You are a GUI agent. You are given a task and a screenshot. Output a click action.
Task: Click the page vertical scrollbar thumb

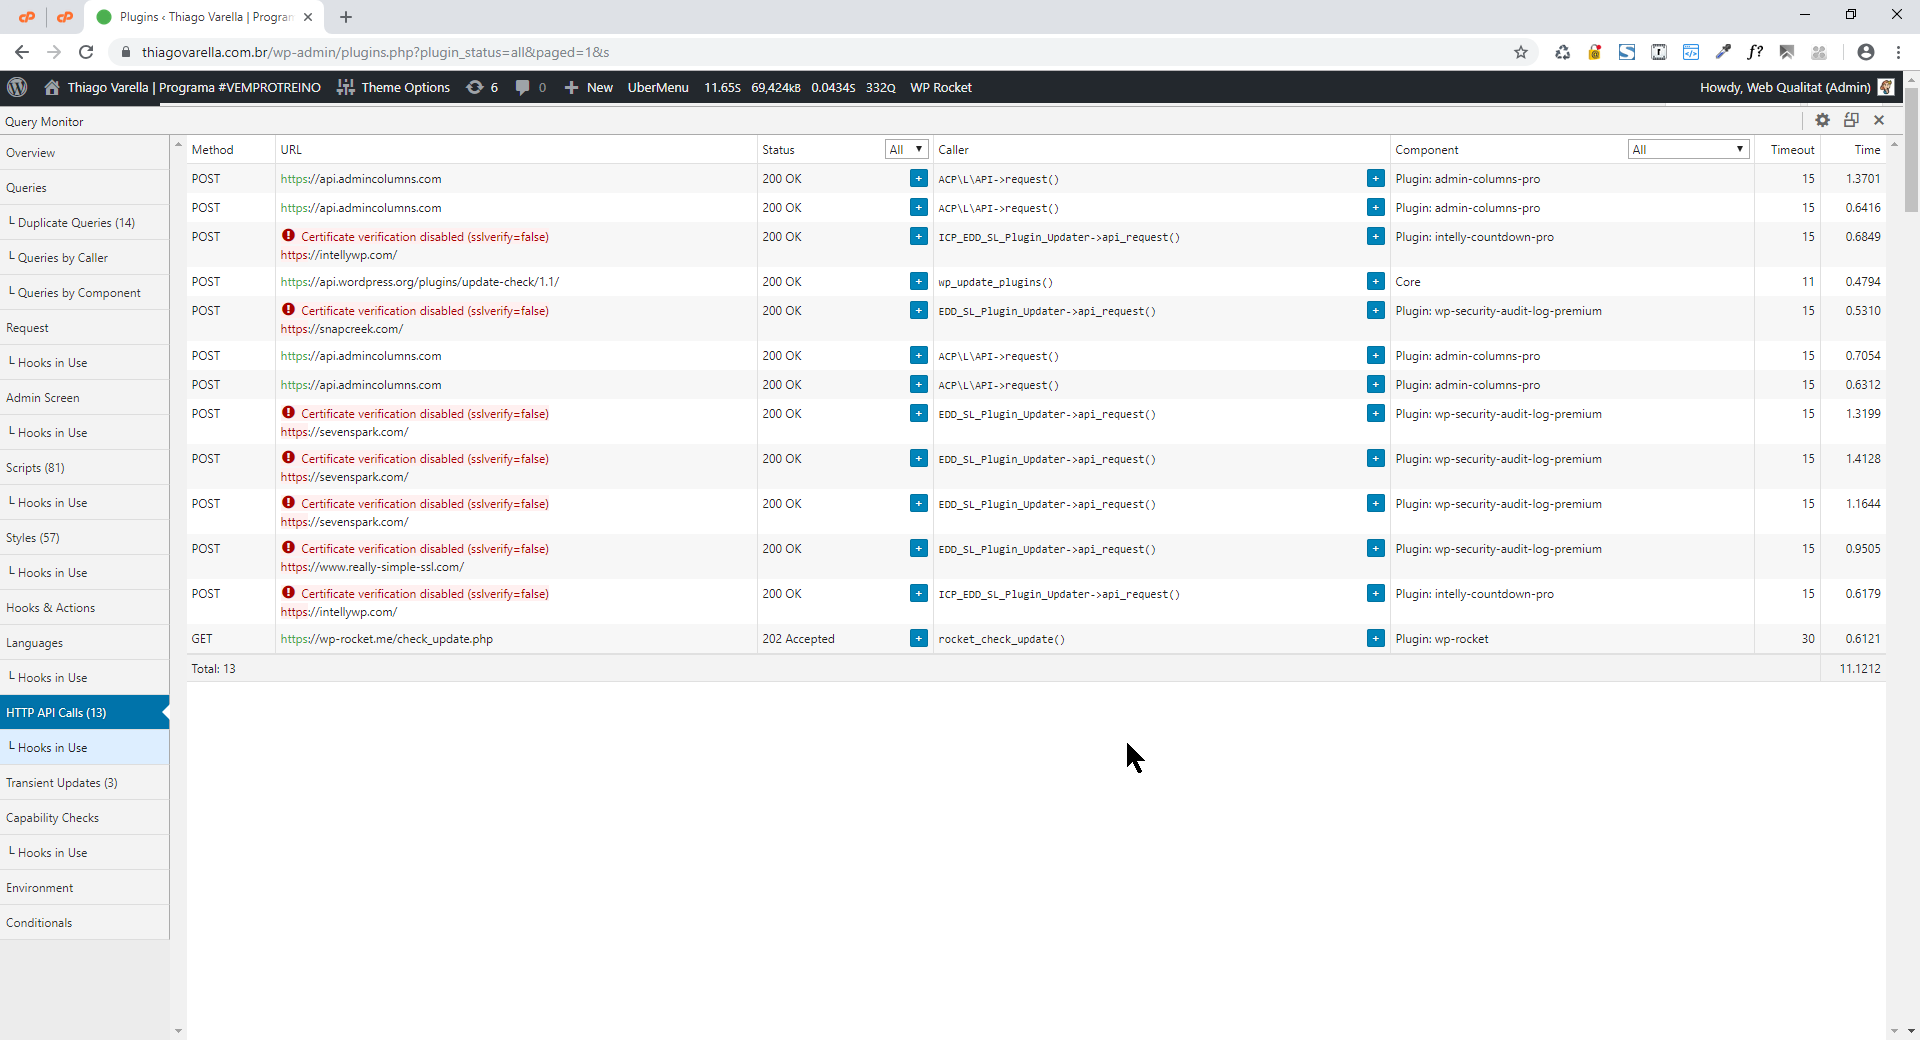click(1911, 150)
